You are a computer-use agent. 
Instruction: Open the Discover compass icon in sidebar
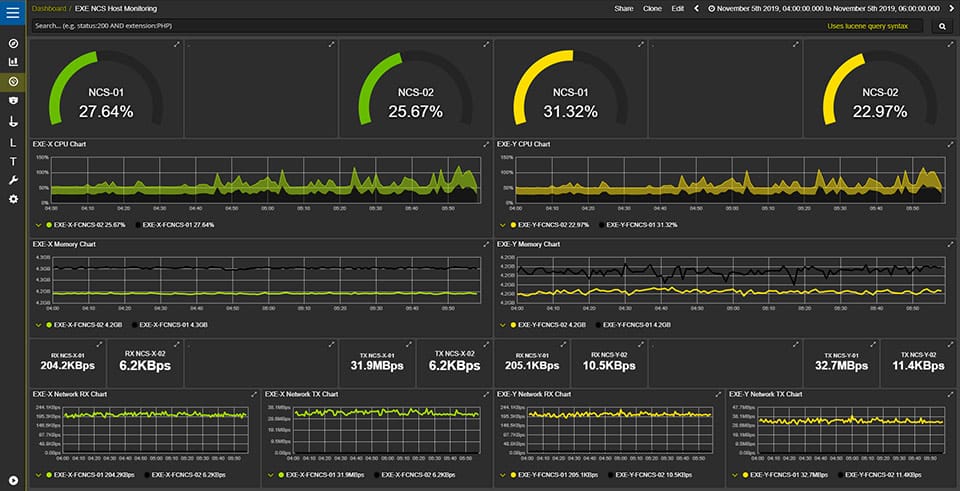coord(13,43)
